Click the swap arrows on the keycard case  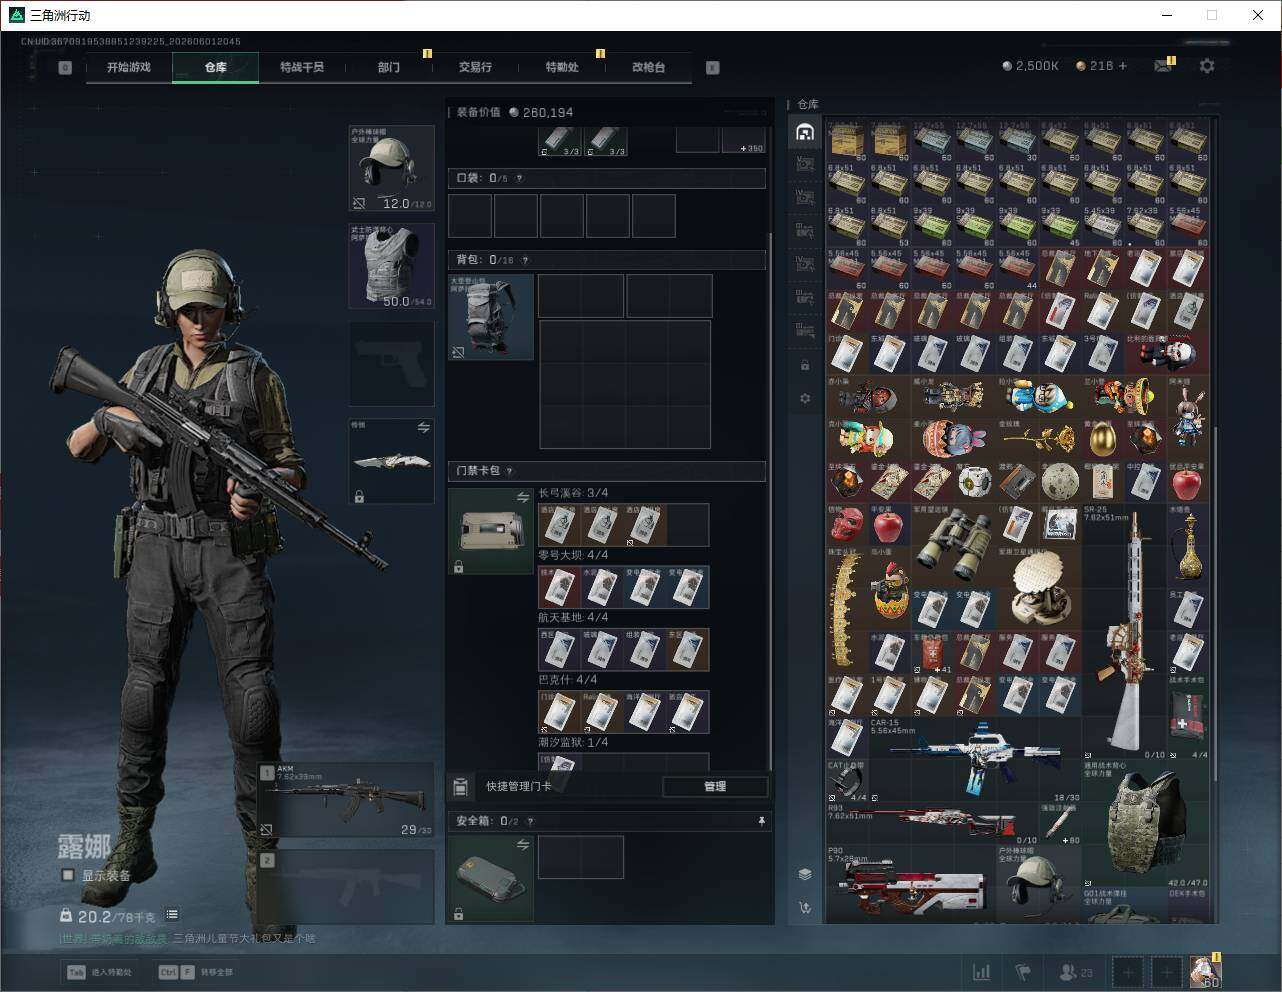[522, 497]
